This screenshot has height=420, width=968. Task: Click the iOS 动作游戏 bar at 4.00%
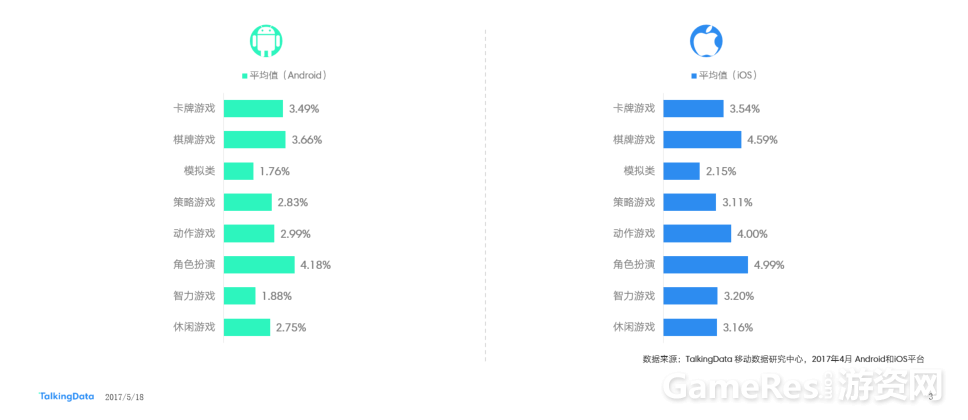click(x=698, y=233)
